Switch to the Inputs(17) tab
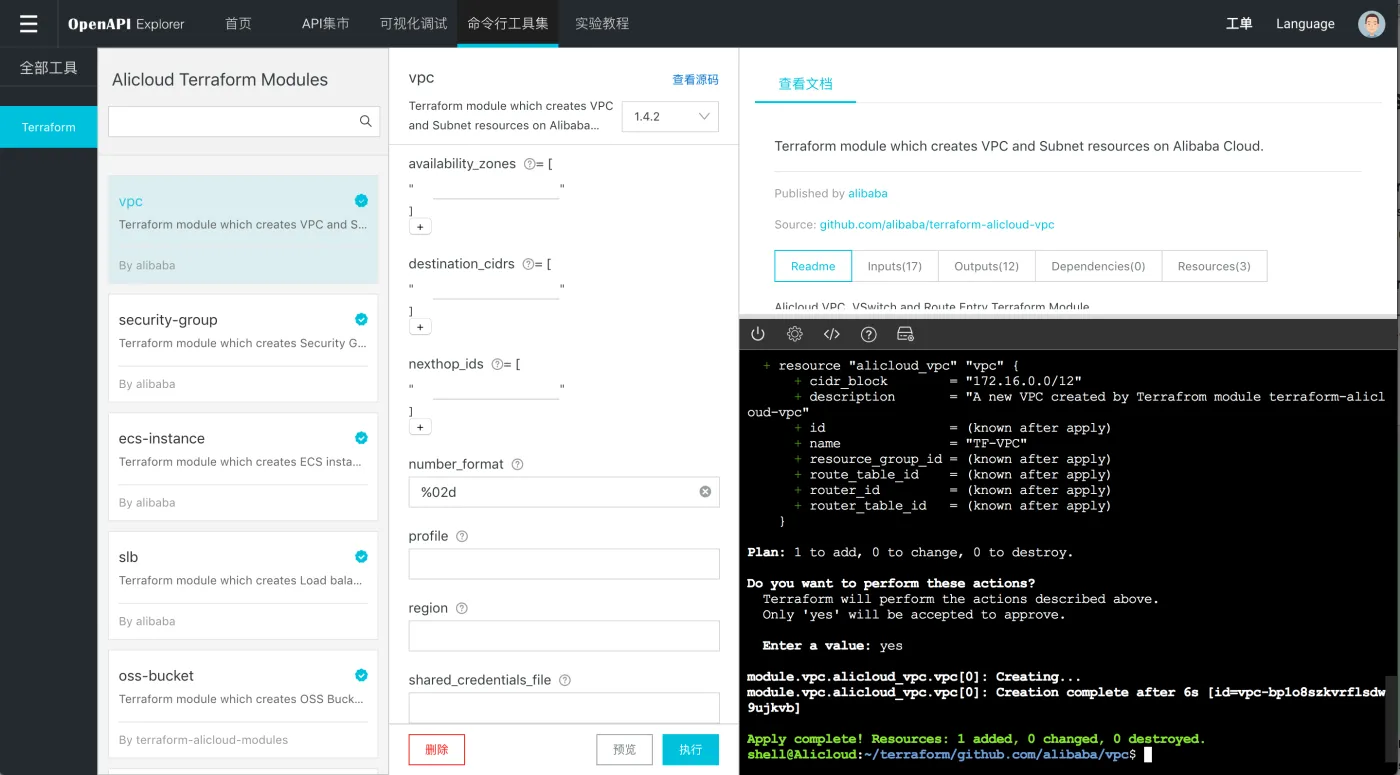The height and width of the screenshot is (775, 1400). tap(895, 266)
